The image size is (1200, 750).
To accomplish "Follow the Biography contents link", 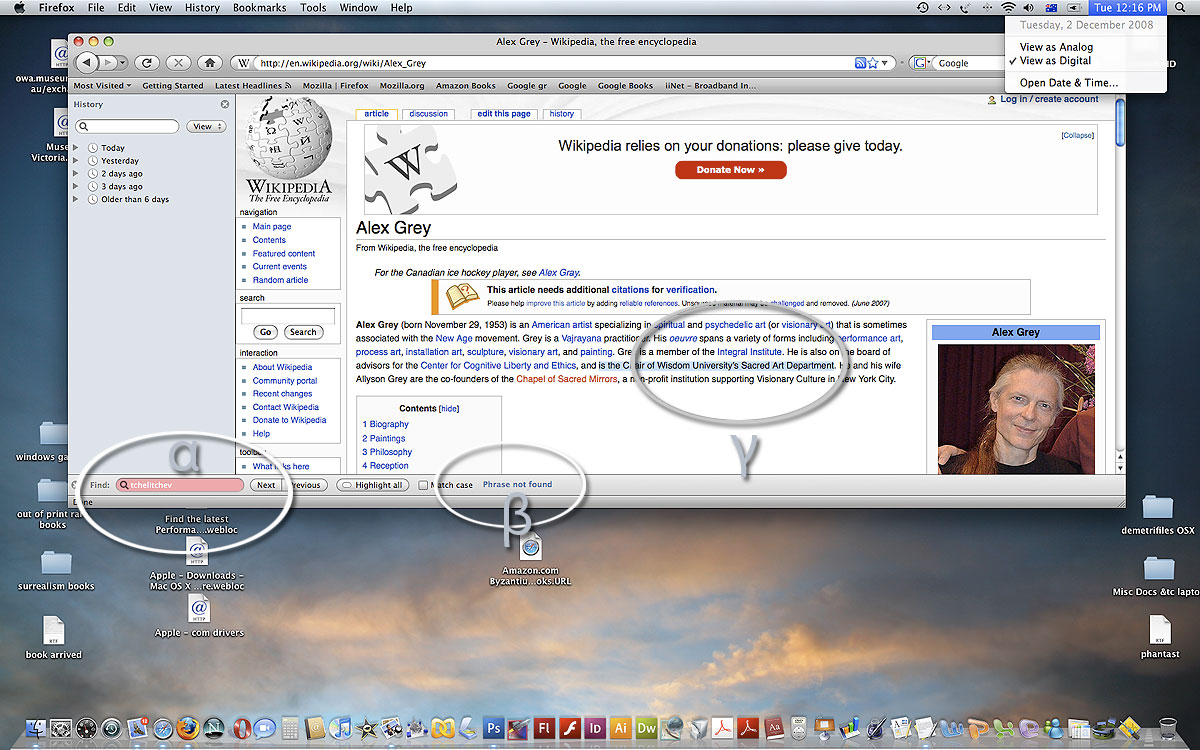I will click(385, 424).
